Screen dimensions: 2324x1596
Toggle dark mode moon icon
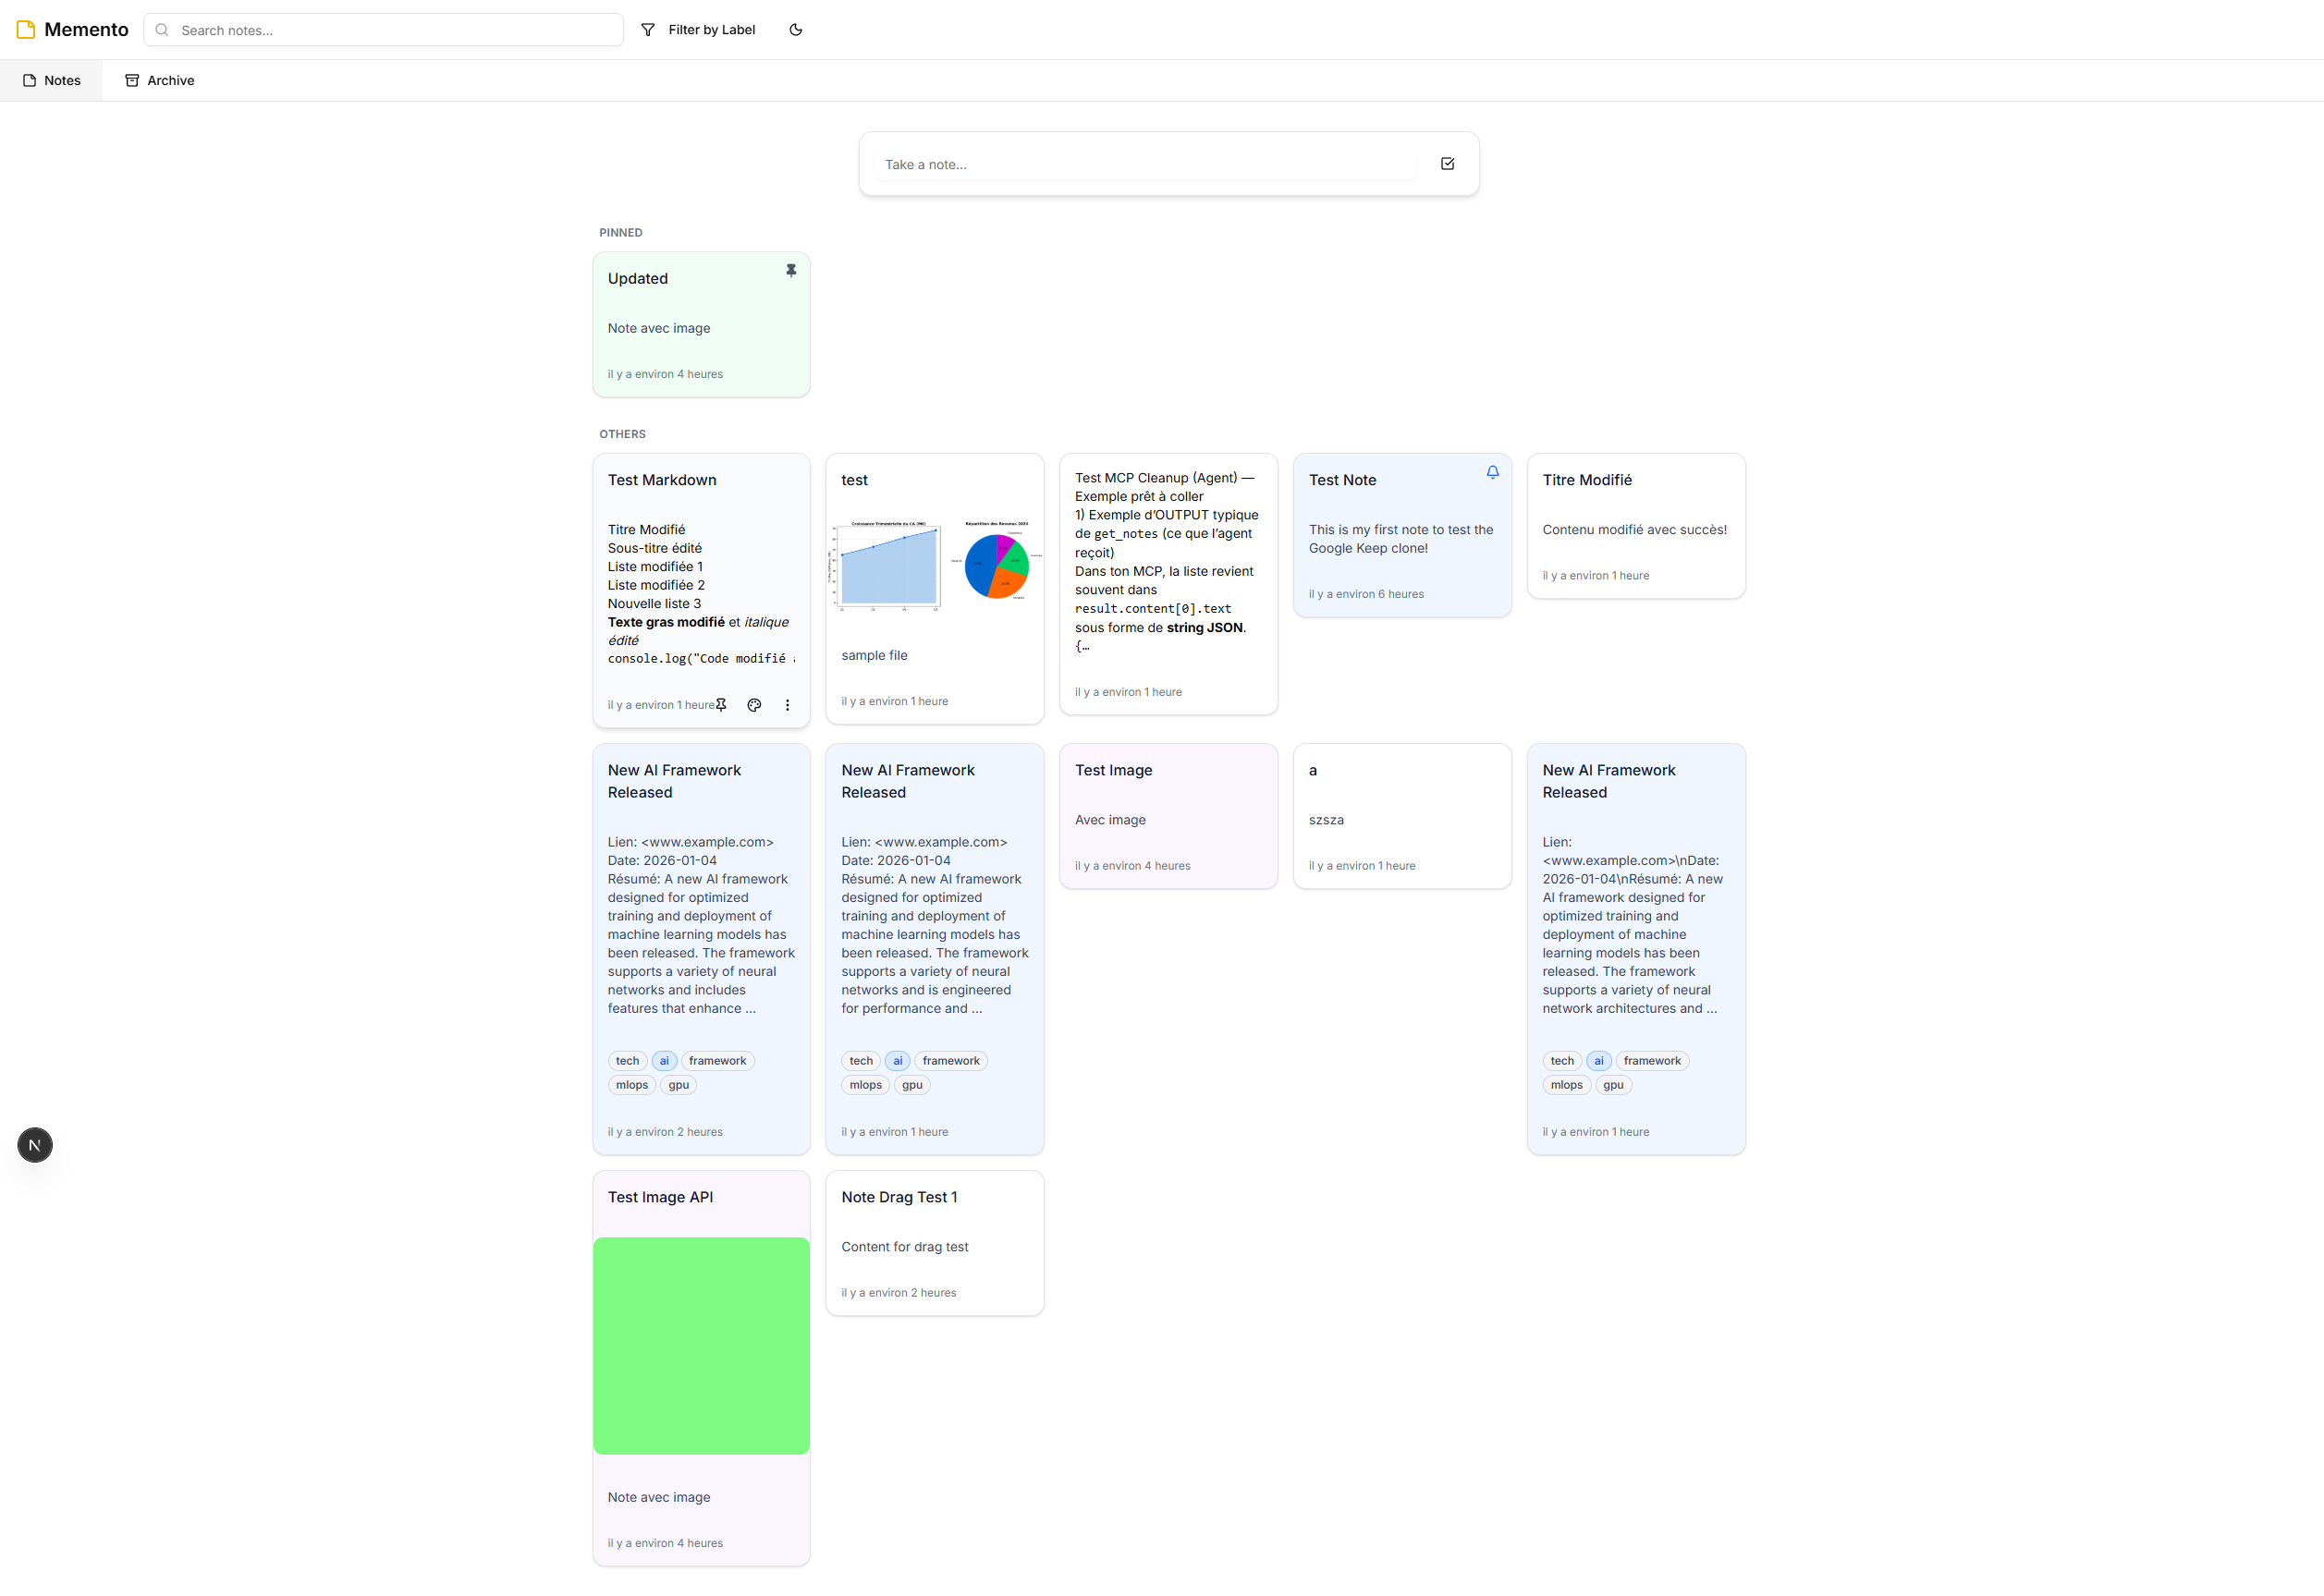click(795, 30)
